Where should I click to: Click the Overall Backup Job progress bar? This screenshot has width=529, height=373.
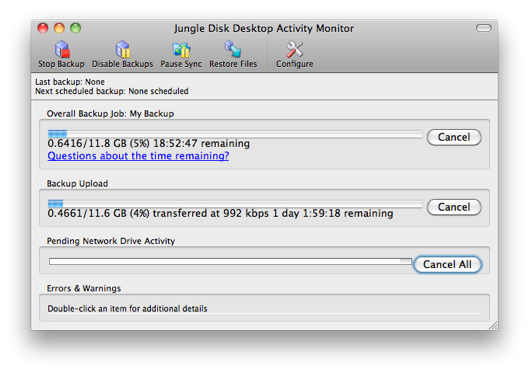235,134
